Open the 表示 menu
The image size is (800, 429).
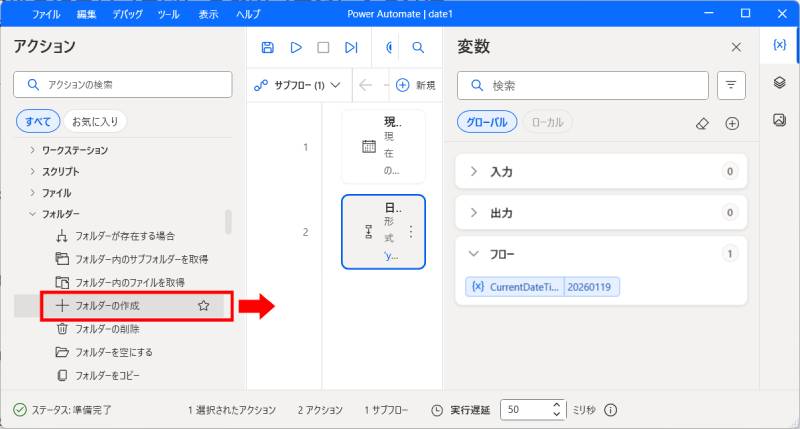click(208, 14)
